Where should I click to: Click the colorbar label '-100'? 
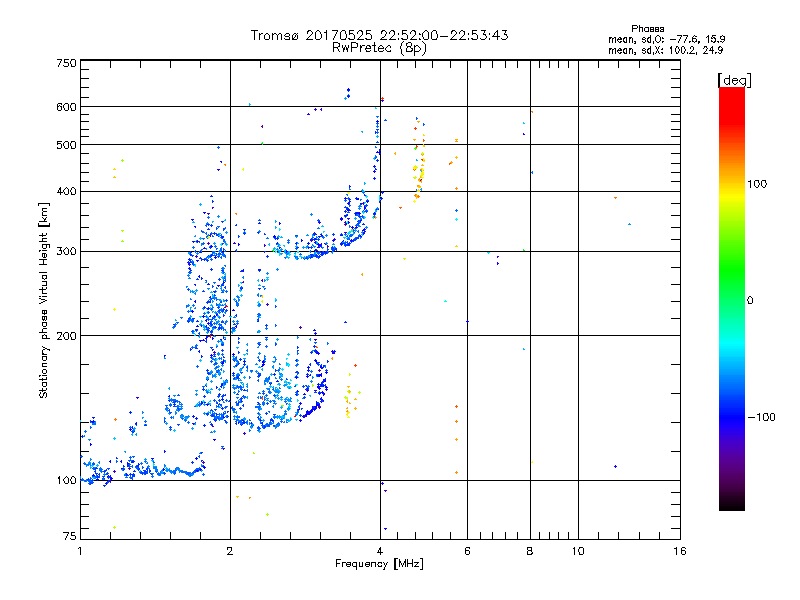(x=762, y=417)
